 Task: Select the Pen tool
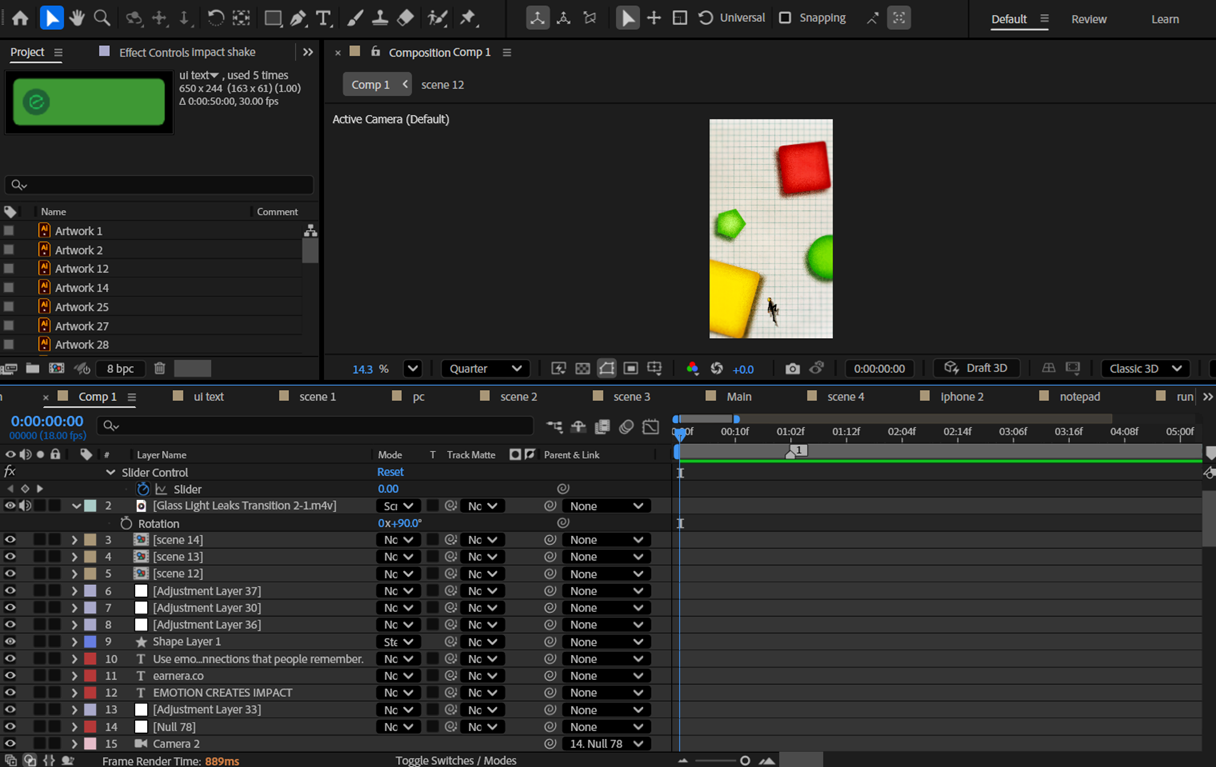click(x=298, y=18)
